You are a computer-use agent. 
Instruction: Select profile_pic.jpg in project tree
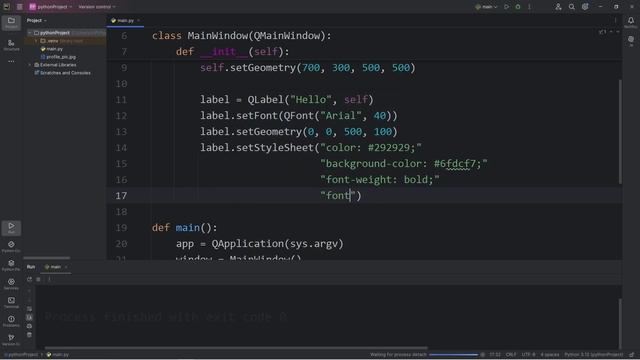point(58,57)
